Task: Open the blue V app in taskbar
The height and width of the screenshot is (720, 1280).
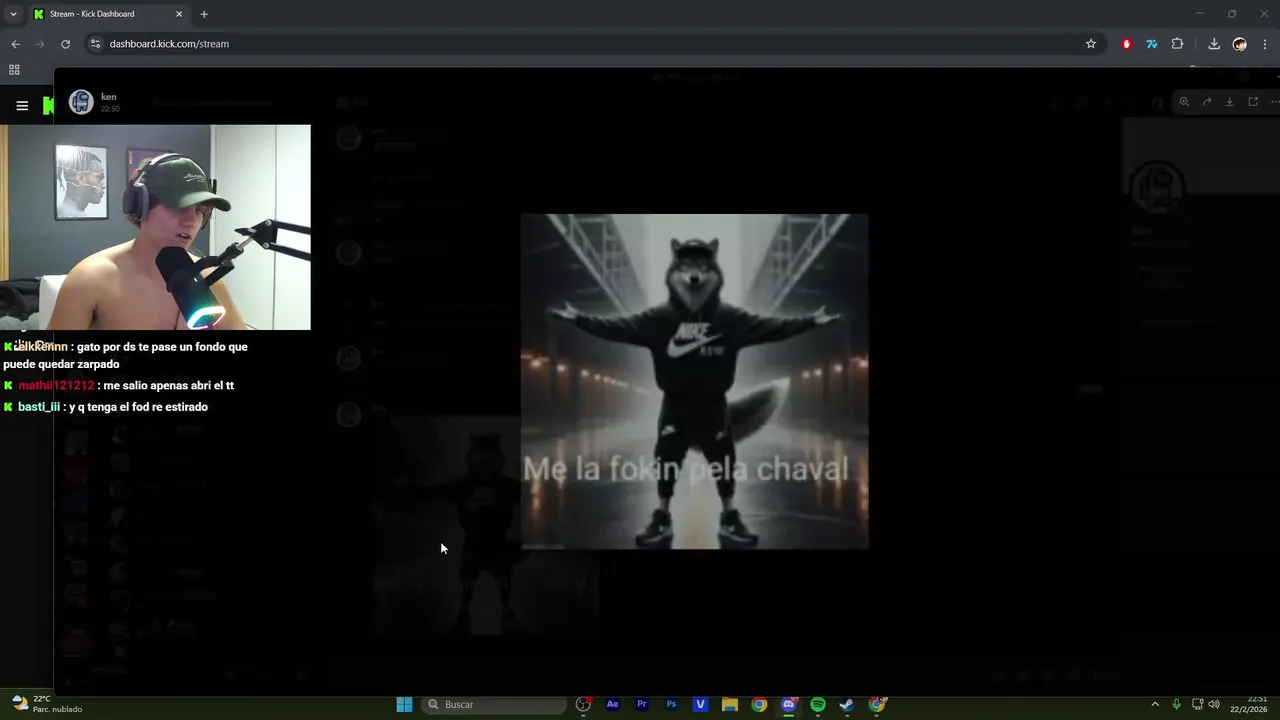Action: [x=700, y=704]
